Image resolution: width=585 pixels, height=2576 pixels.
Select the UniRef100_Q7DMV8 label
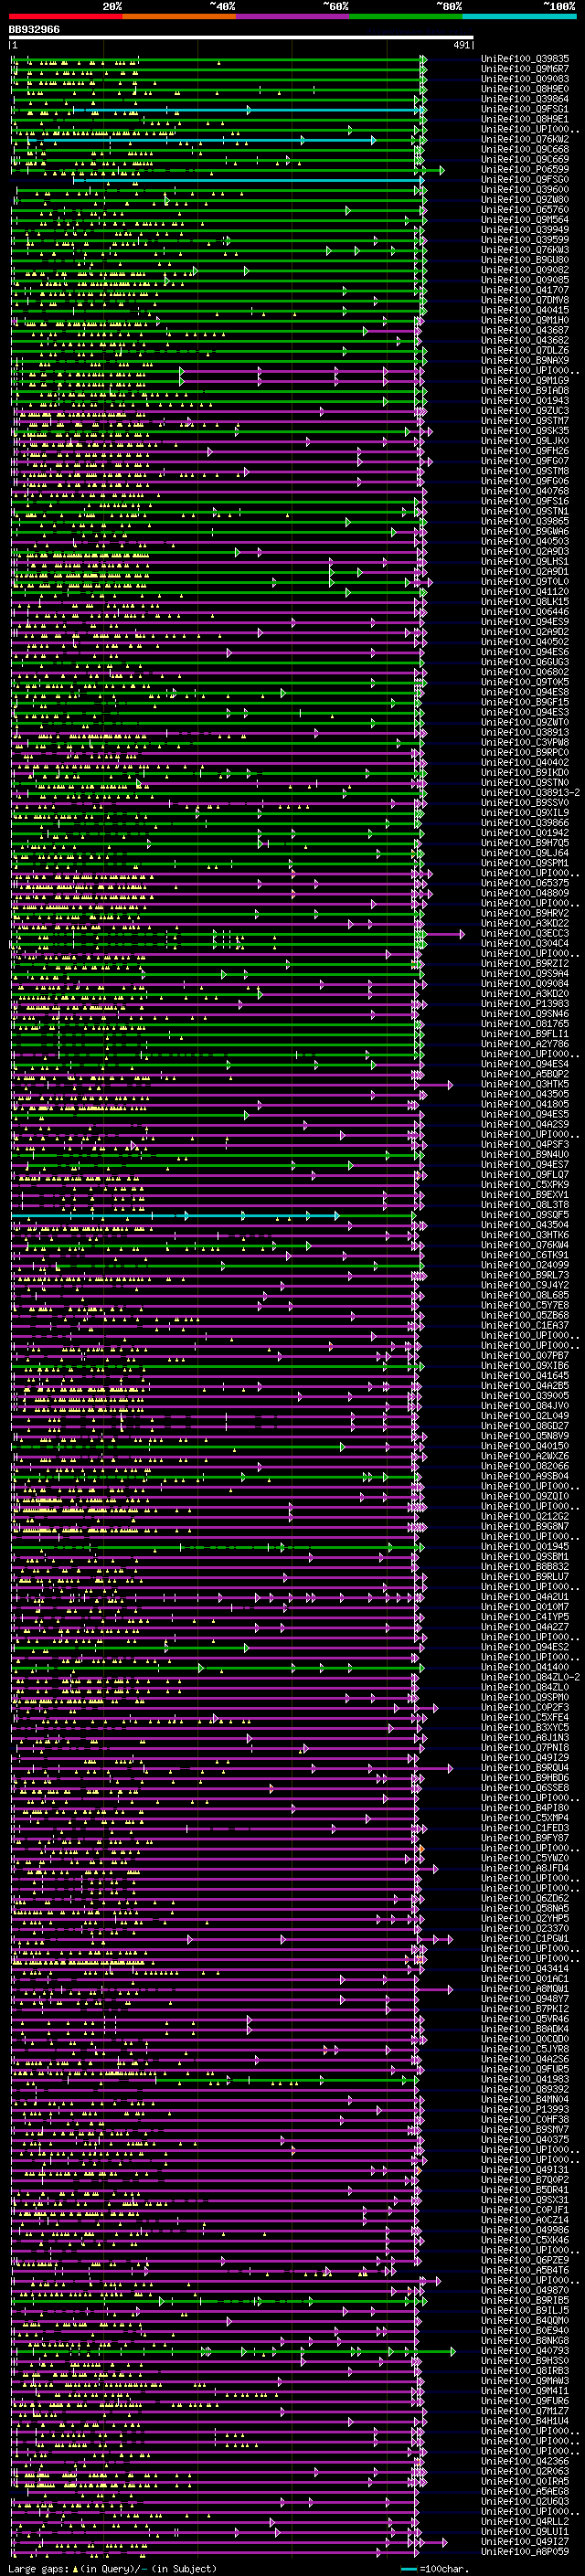[x=525, y=300]
